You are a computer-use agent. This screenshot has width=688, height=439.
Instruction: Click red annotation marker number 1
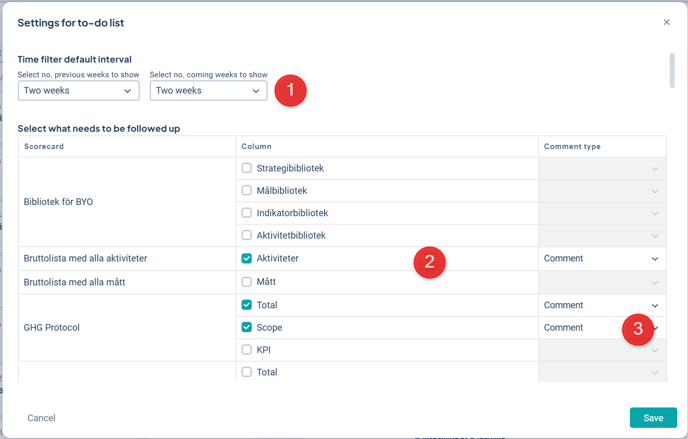(290, 91)
